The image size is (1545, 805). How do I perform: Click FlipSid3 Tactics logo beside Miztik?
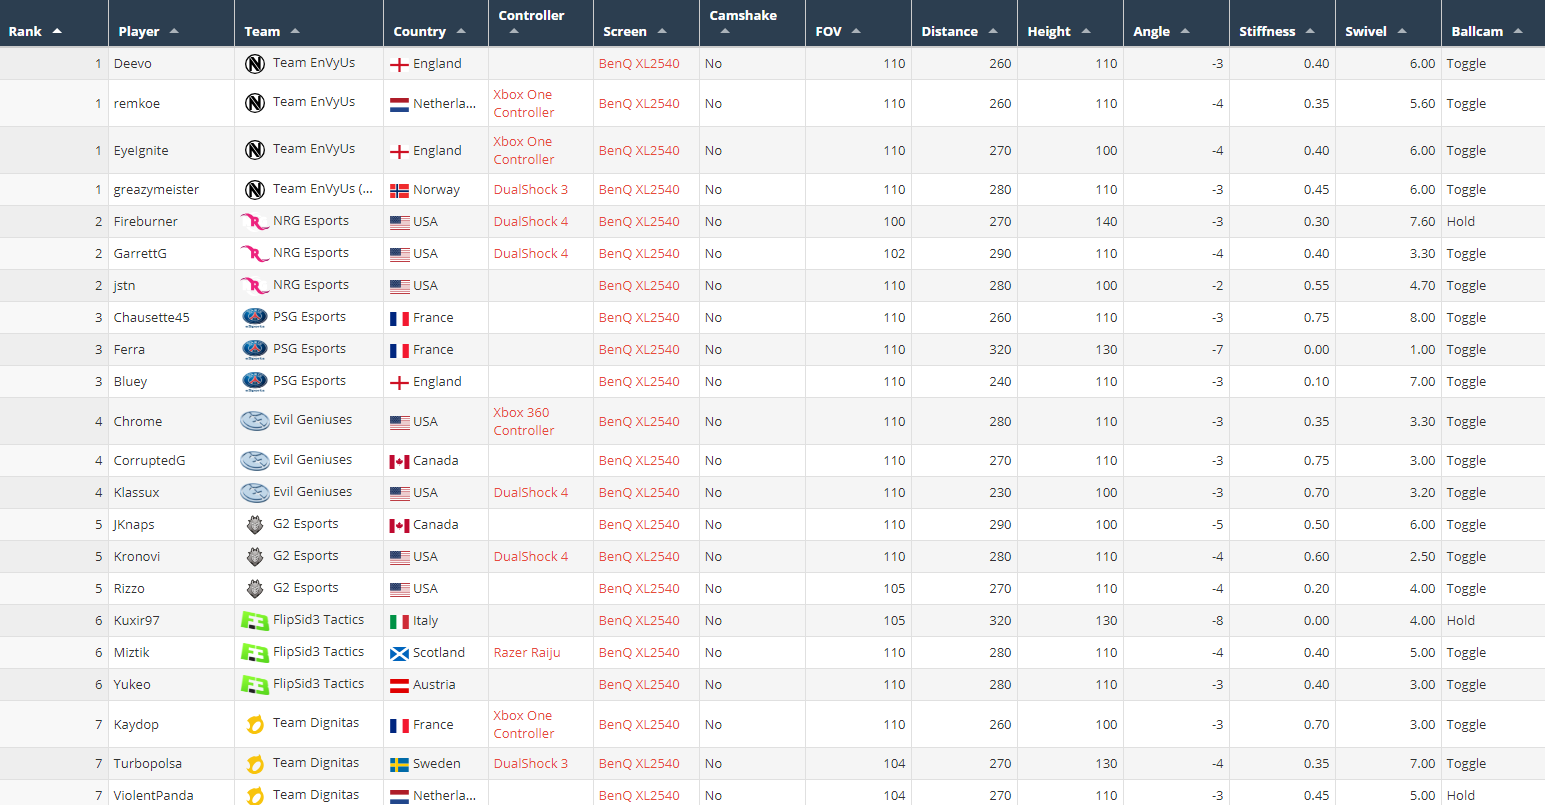pyautogui.click(x=255, y=653)
